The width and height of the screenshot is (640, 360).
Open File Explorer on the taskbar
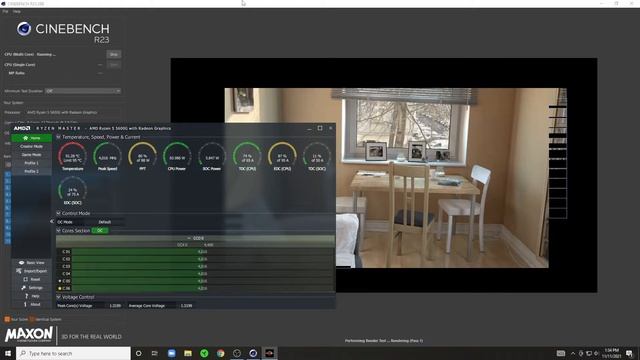pos(188,353)
